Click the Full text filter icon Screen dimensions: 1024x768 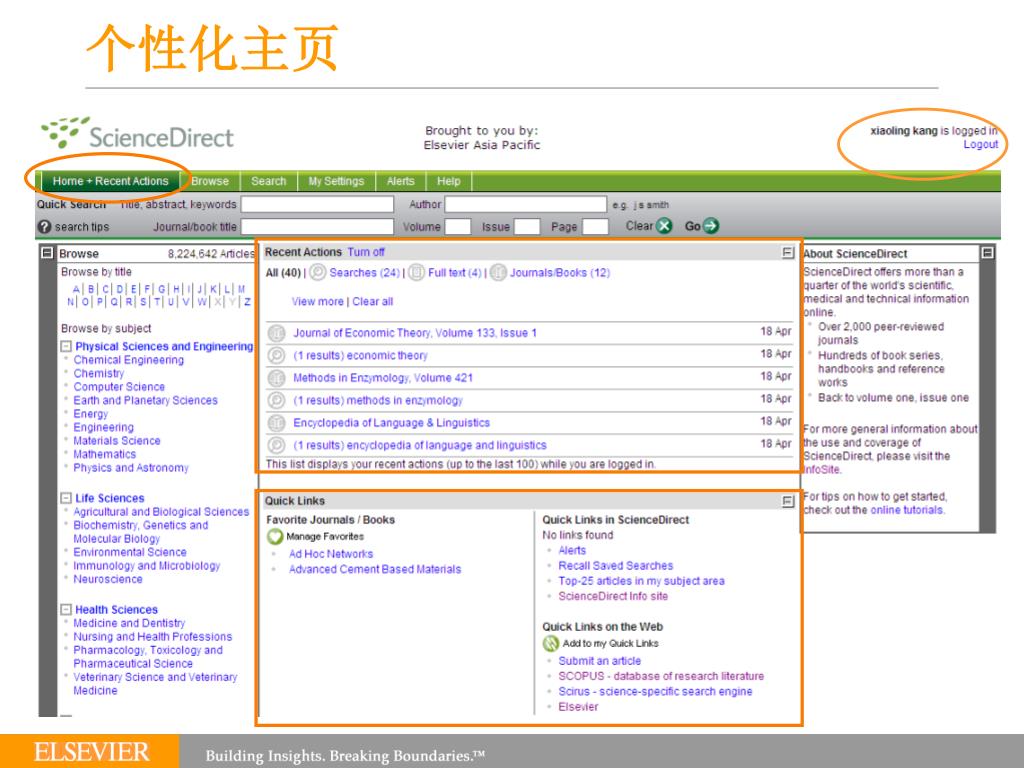pyautogui.click(x=417, y=272)
